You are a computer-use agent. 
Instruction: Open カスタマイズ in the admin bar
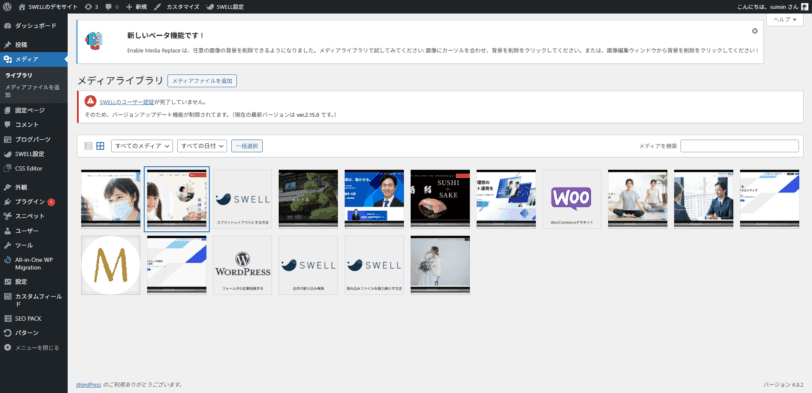click(177, 7)
